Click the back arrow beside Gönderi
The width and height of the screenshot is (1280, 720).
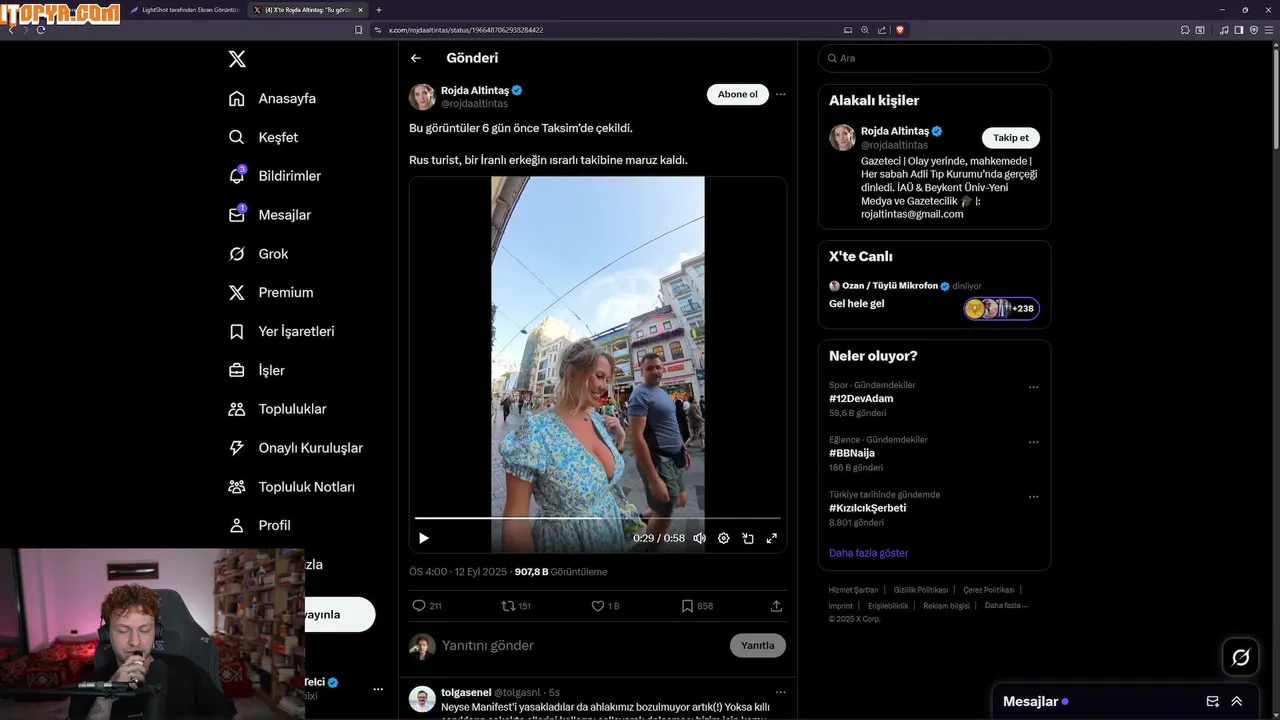[416, 58]
